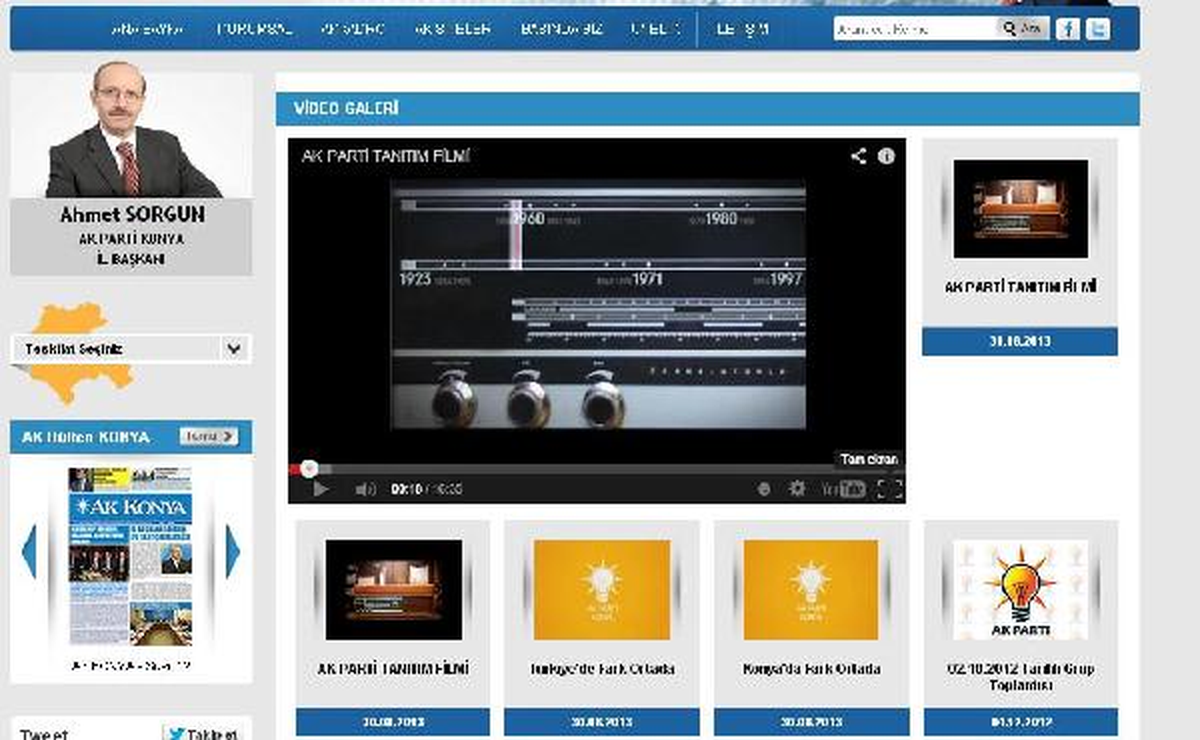Open the Konya'da Fark Ortada thumbnail

tap(811, 590)
